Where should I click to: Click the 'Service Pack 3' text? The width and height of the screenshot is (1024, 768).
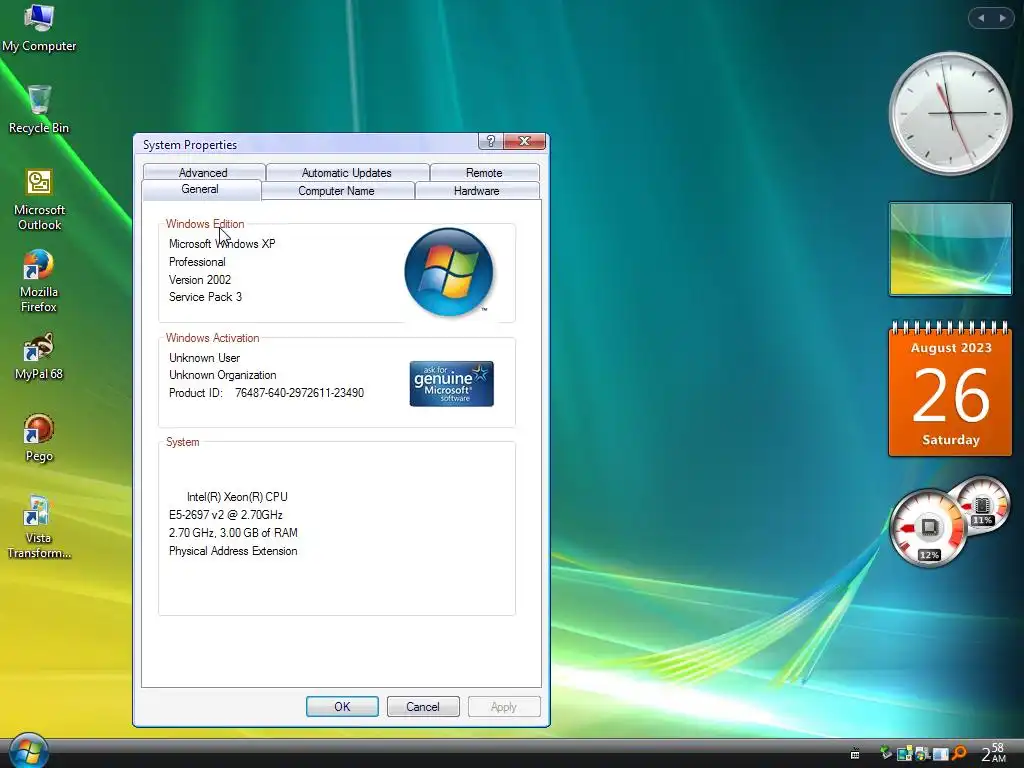click(x=205, y=296)
